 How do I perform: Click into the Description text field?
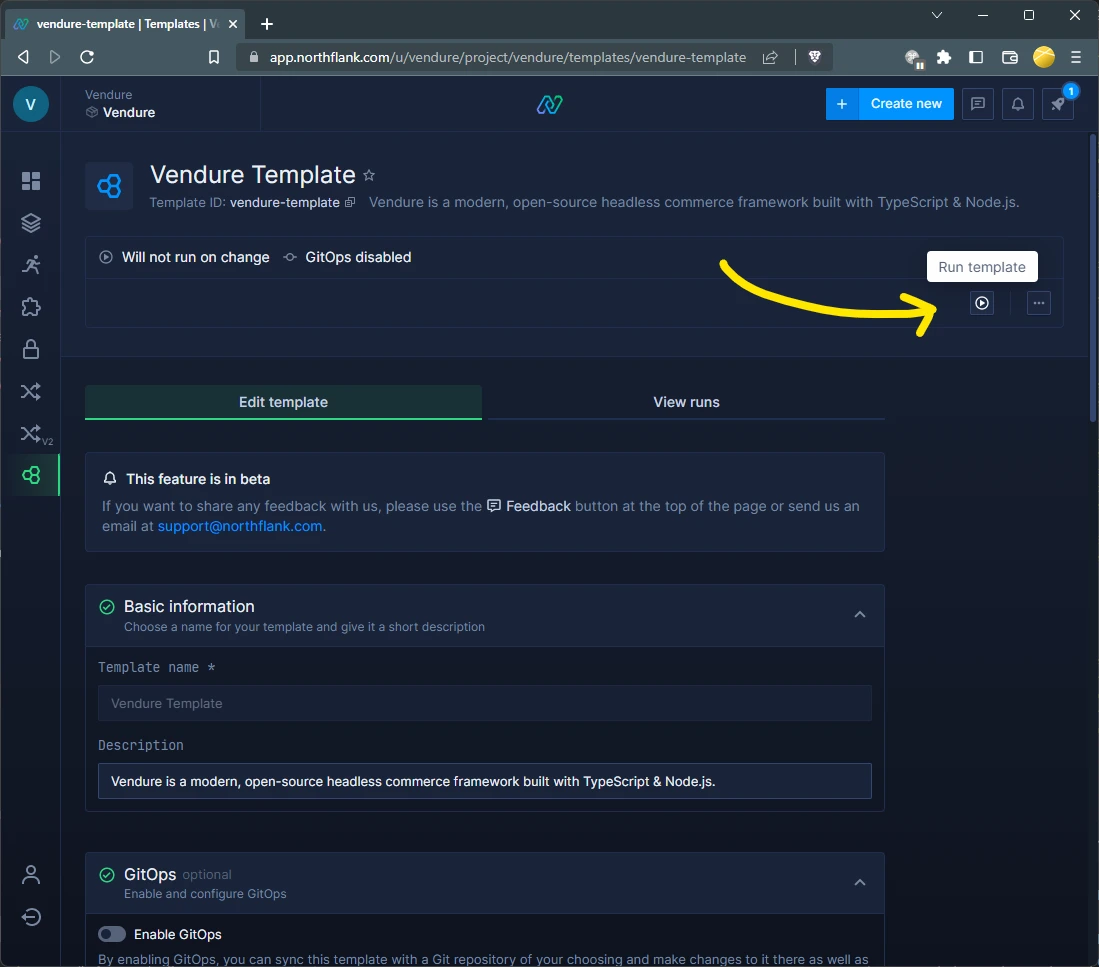point(484,781)
